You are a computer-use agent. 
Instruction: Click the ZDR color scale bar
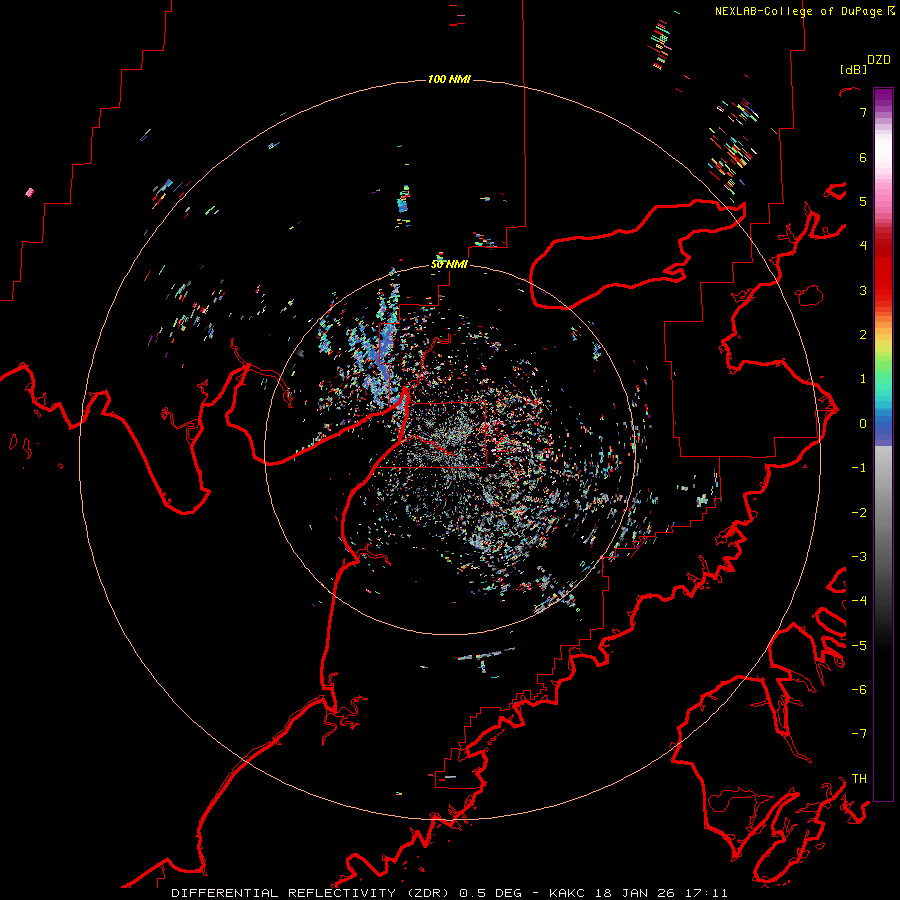(x=883, y=444)
